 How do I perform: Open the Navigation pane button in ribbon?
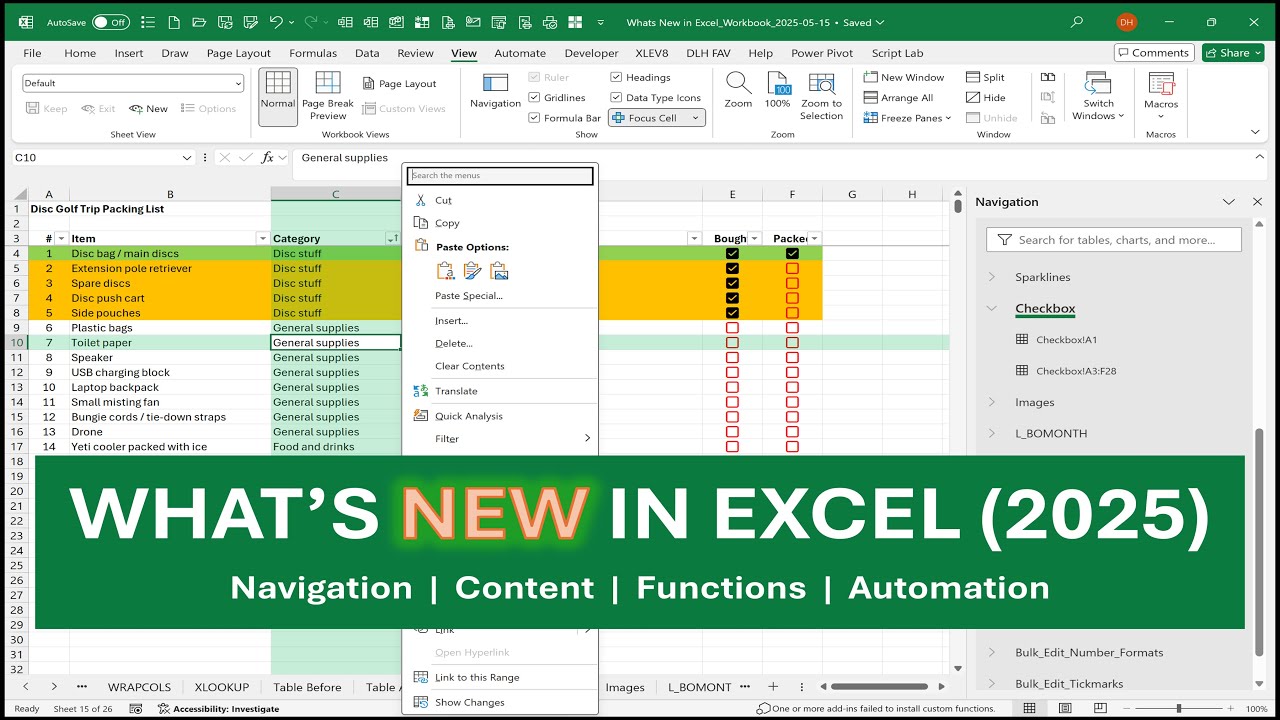[495, 92]
